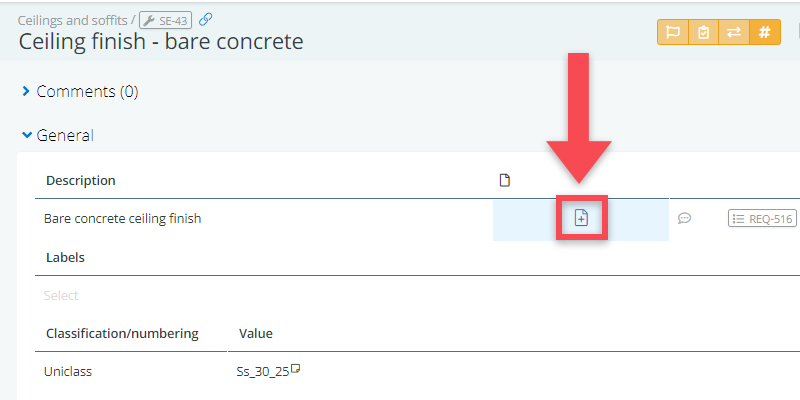Click the hash numbering icon button
The image size is (800, 400).
pyautogui.click(x=764, y=32)
